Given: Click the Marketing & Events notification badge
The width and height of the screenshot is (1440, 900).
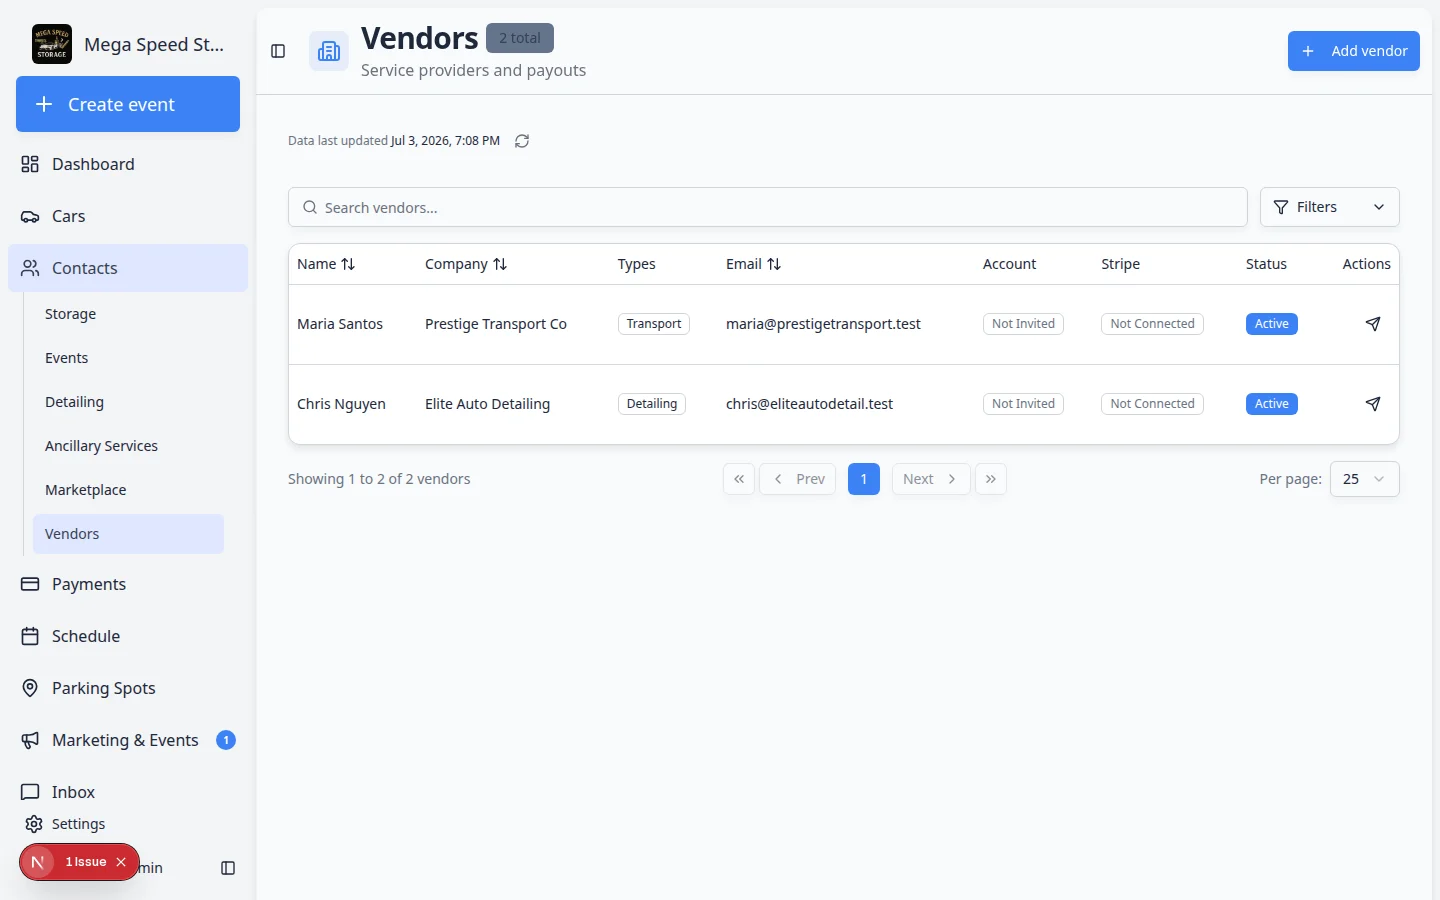Looking at the screenshot, I should (x=226, y=740).
